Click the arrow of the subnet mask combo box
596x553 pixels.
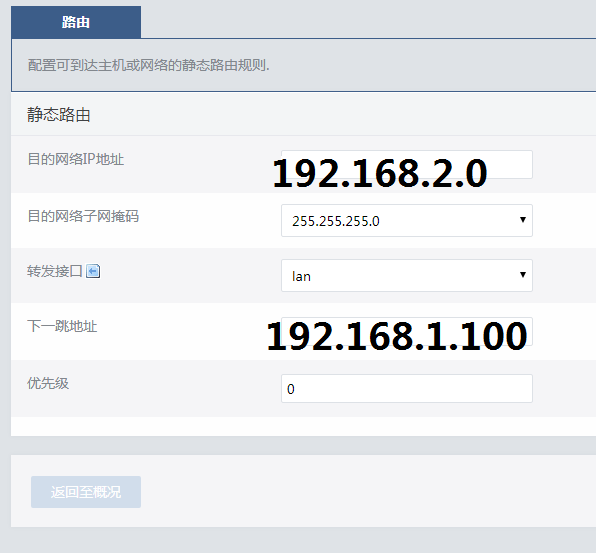(523, 220)
